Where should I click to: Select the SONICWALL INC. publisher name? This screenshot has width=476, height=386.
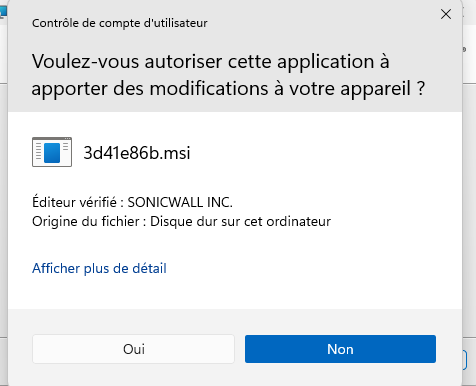[x=180, y=202]
